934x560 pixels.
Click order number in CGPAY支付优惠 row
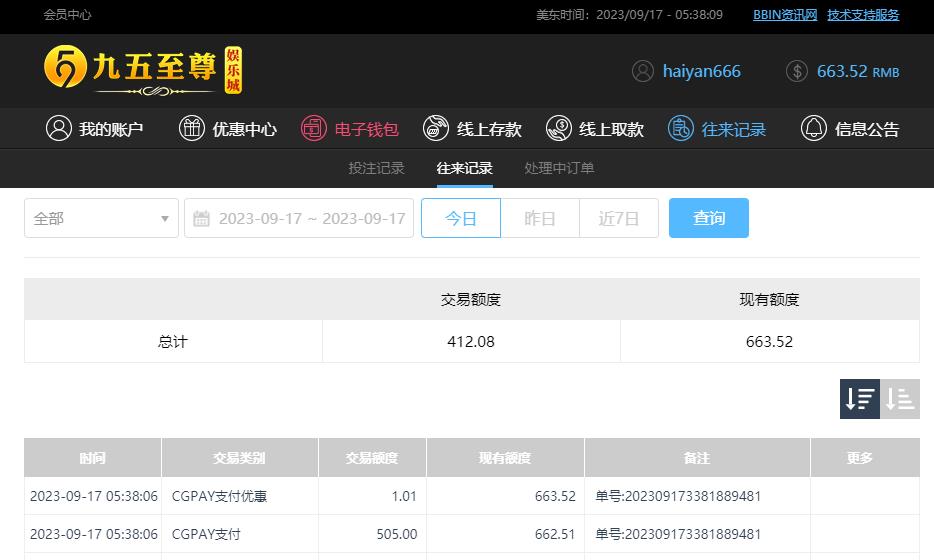tap(678, 496)
